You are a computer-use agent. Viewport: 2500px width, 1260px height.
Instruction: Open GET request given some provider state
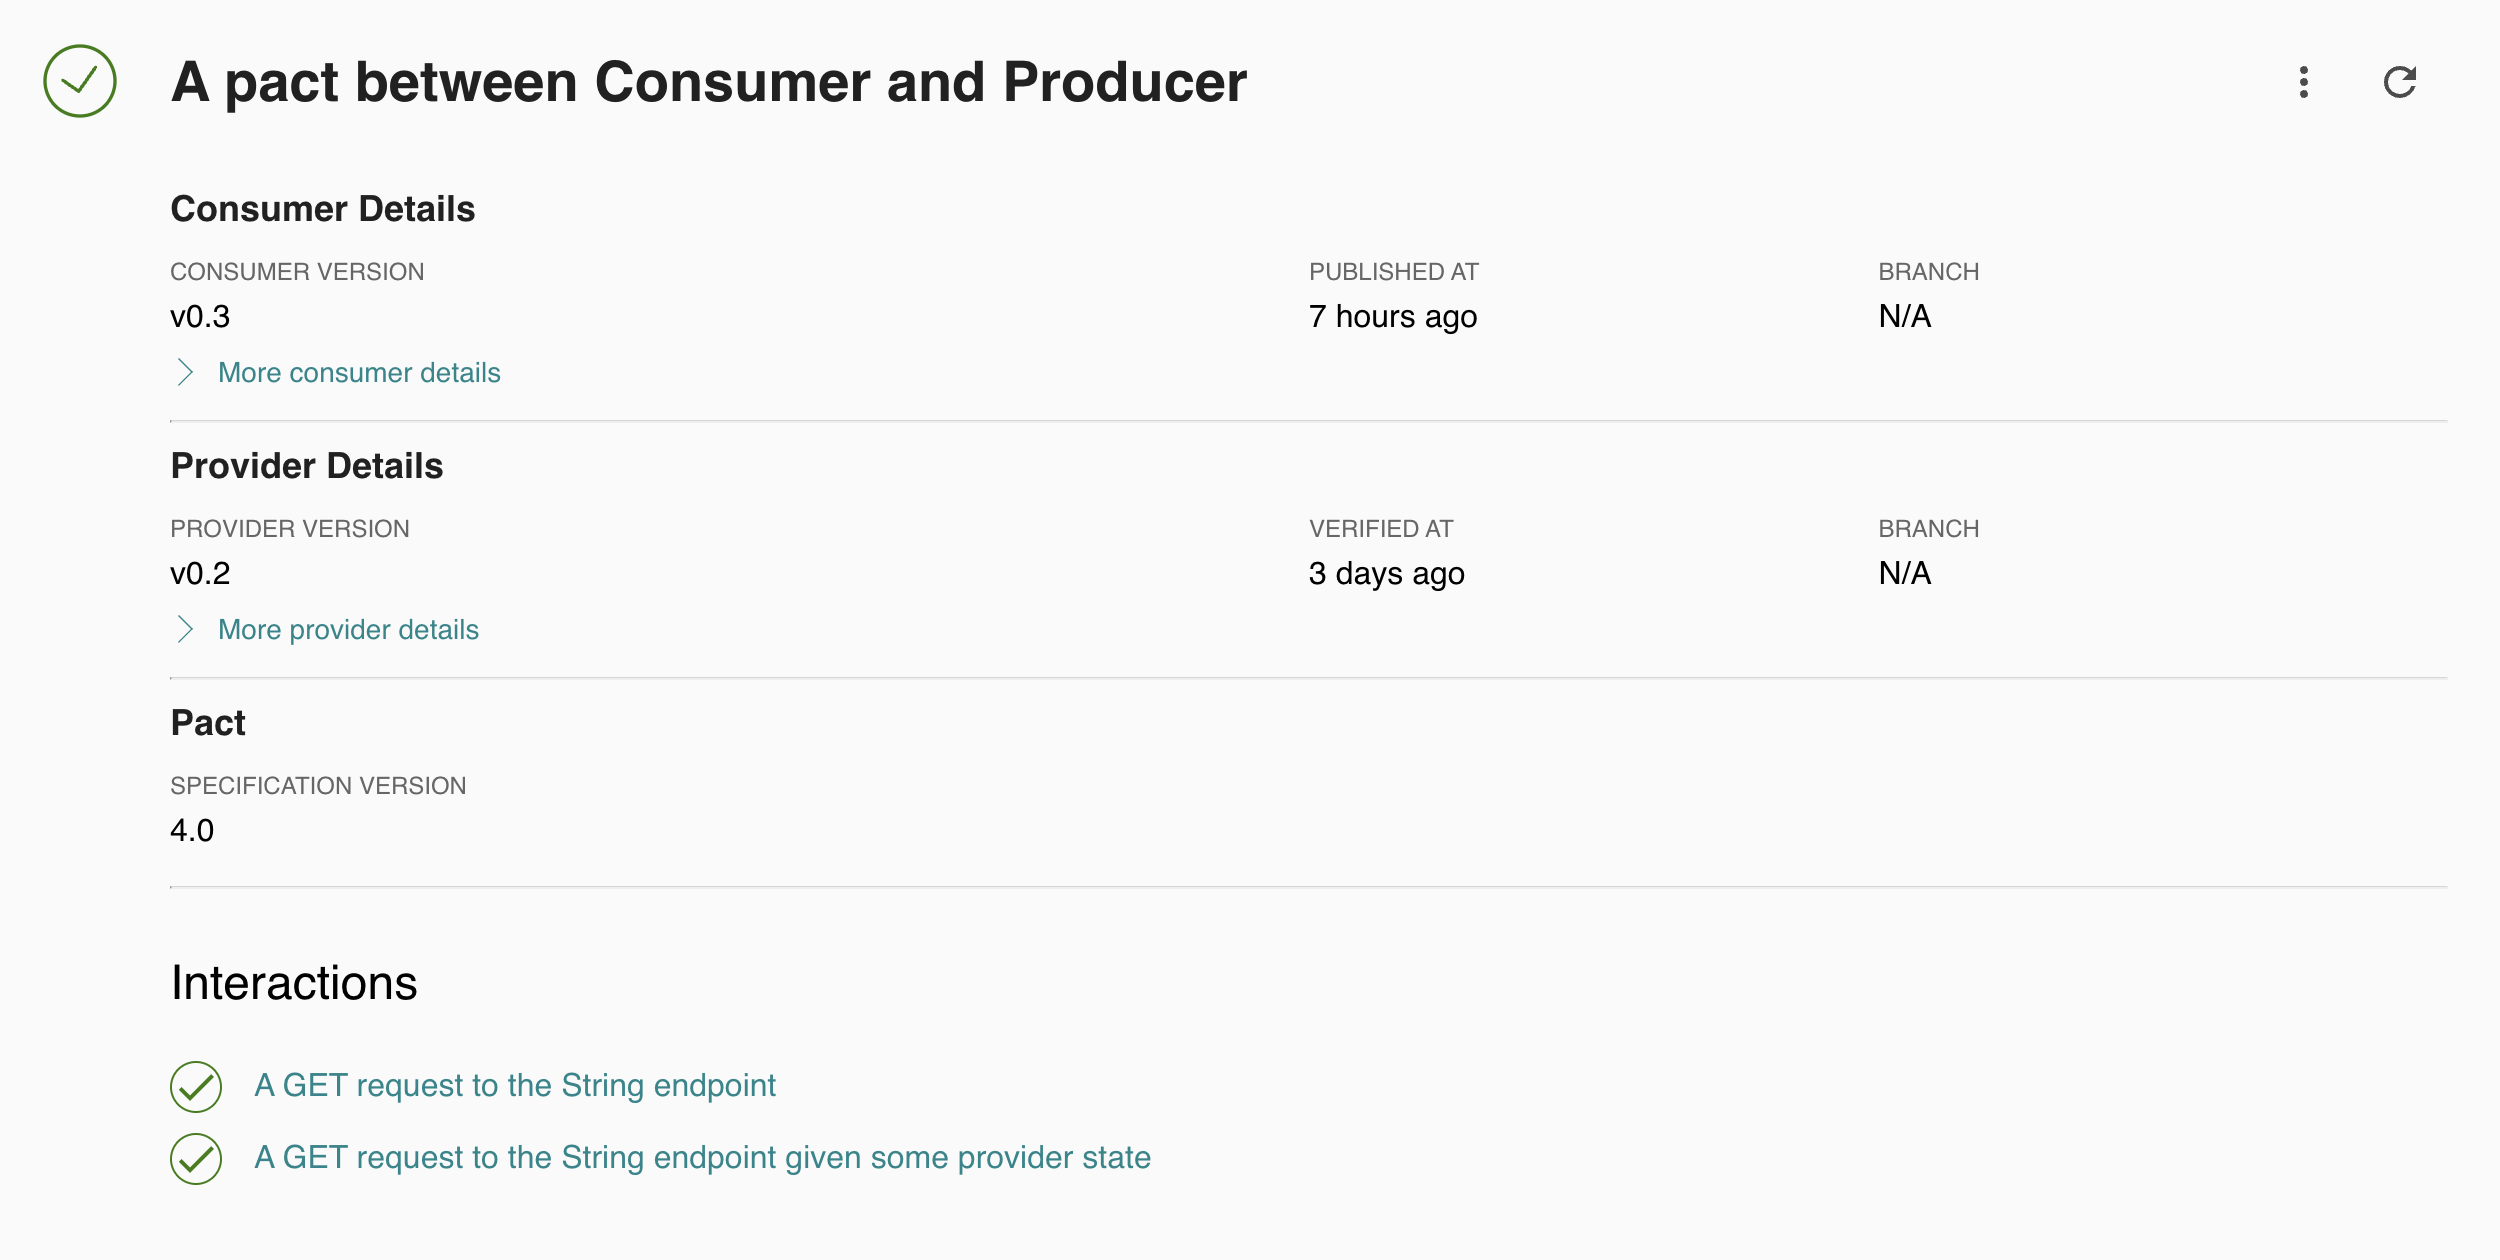click(703, 1158)
